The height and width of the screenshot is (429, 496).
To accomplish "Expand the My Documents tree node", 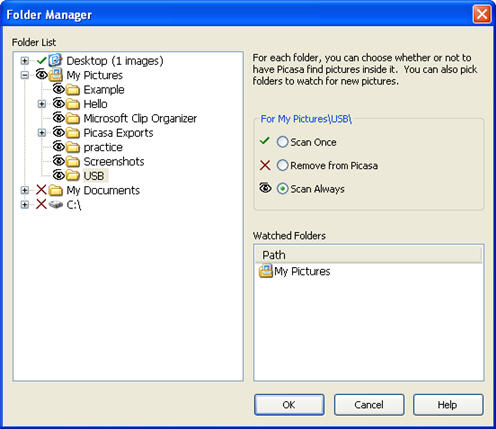I will pos(24,190).
